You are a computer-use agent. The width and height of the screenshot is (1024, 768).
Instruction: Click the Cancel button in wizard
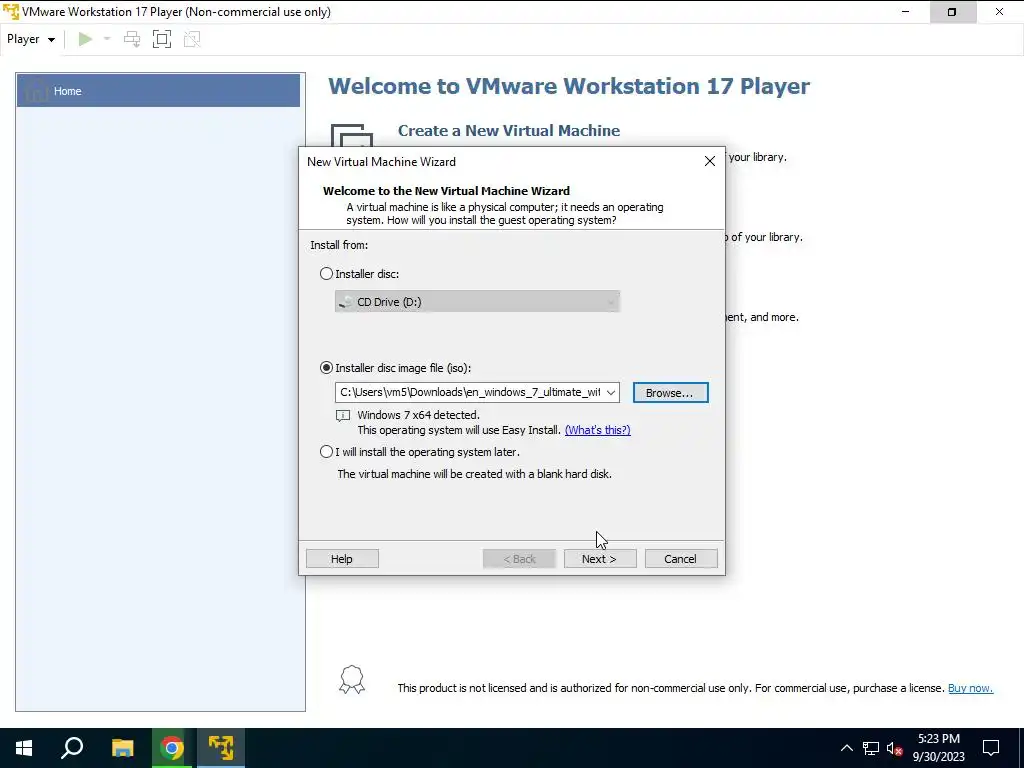(680, 559)
